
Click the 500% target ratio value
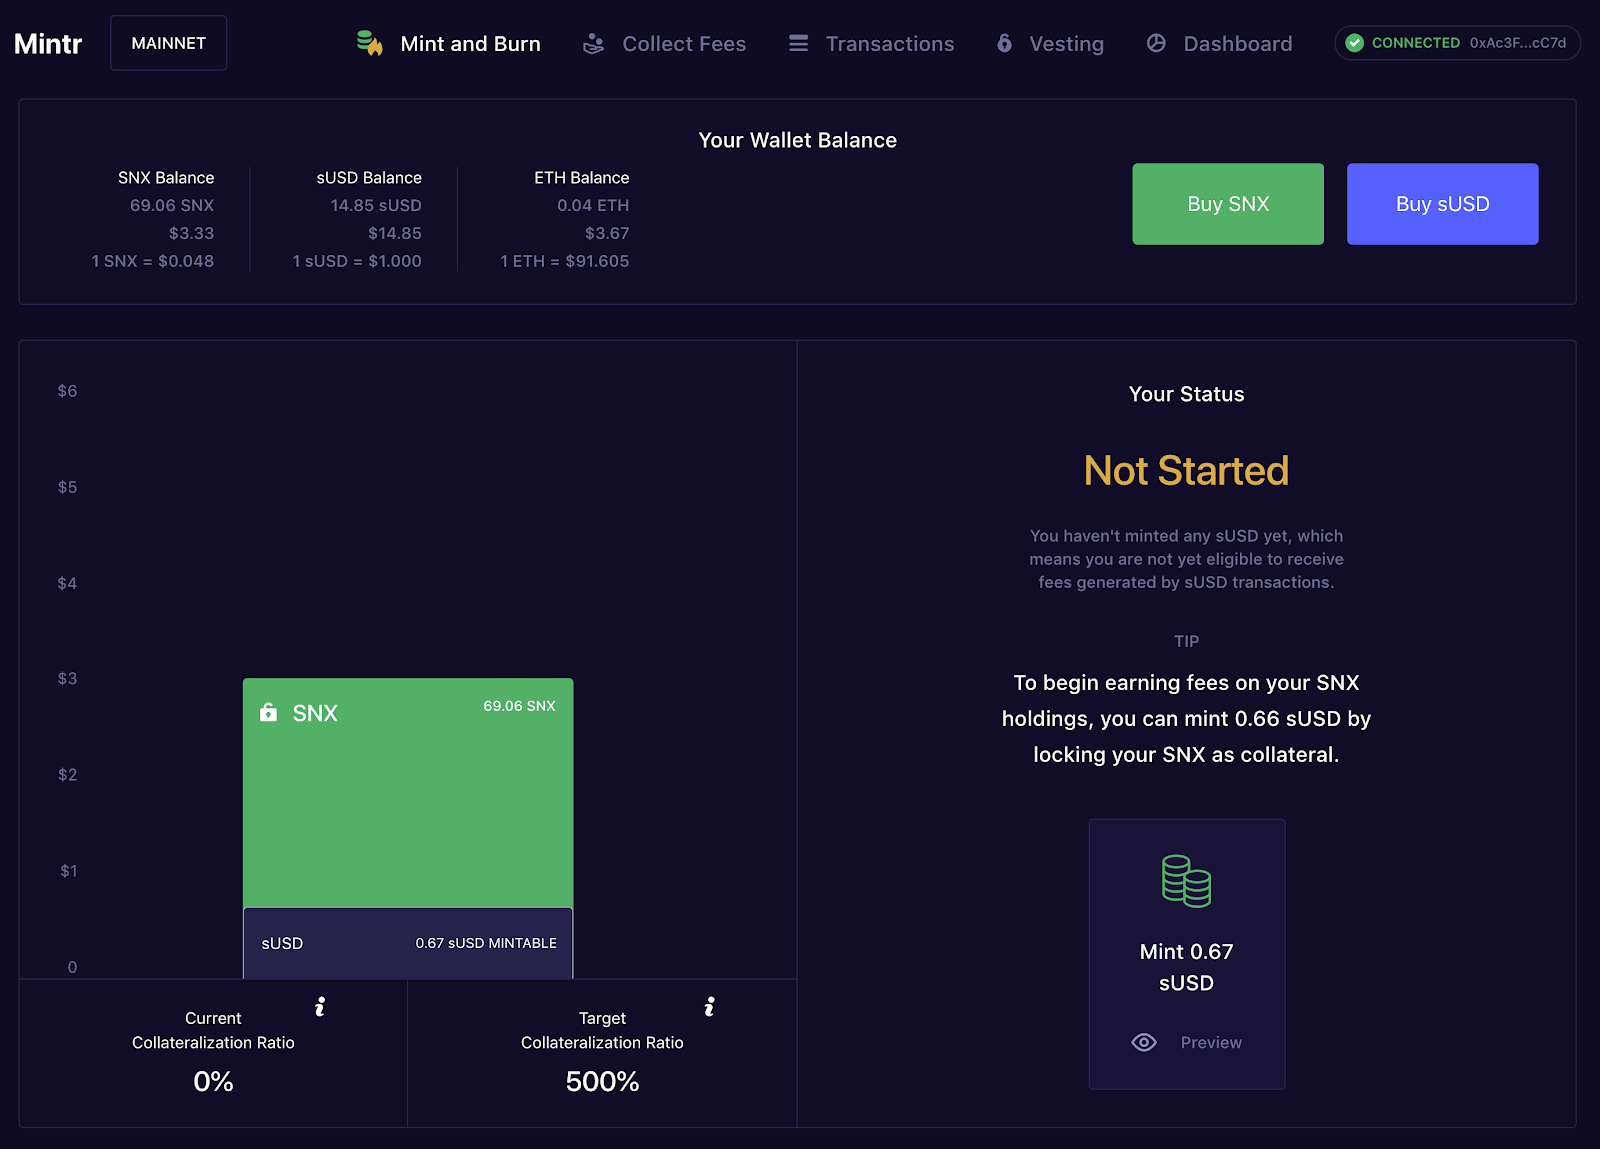pos(602,1081)
